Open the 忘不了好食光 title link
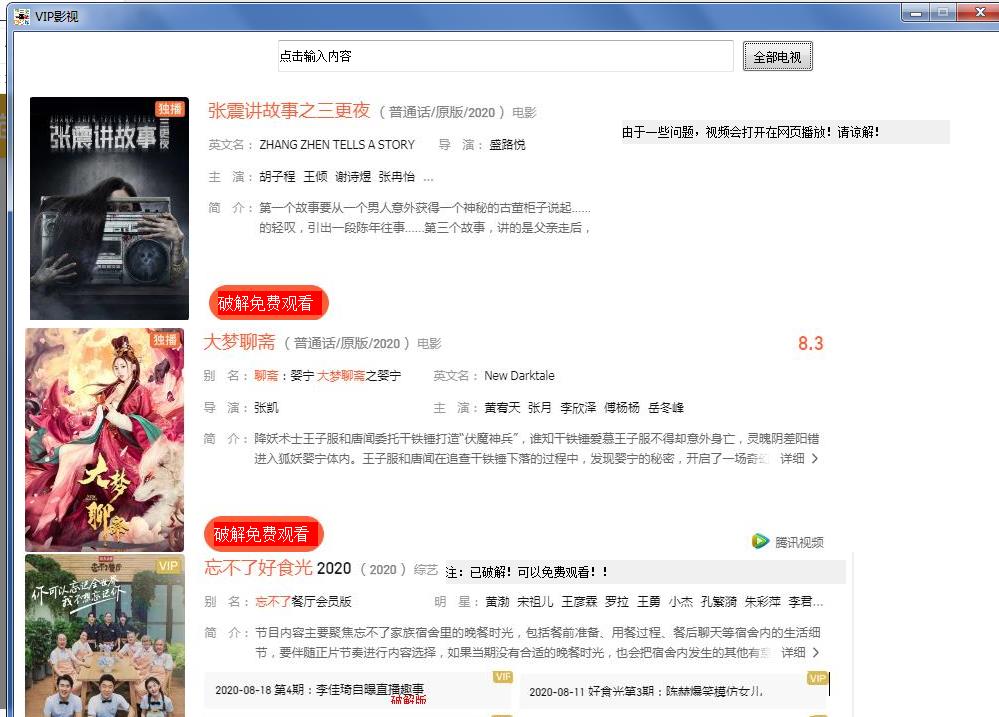 click(278, 567)
